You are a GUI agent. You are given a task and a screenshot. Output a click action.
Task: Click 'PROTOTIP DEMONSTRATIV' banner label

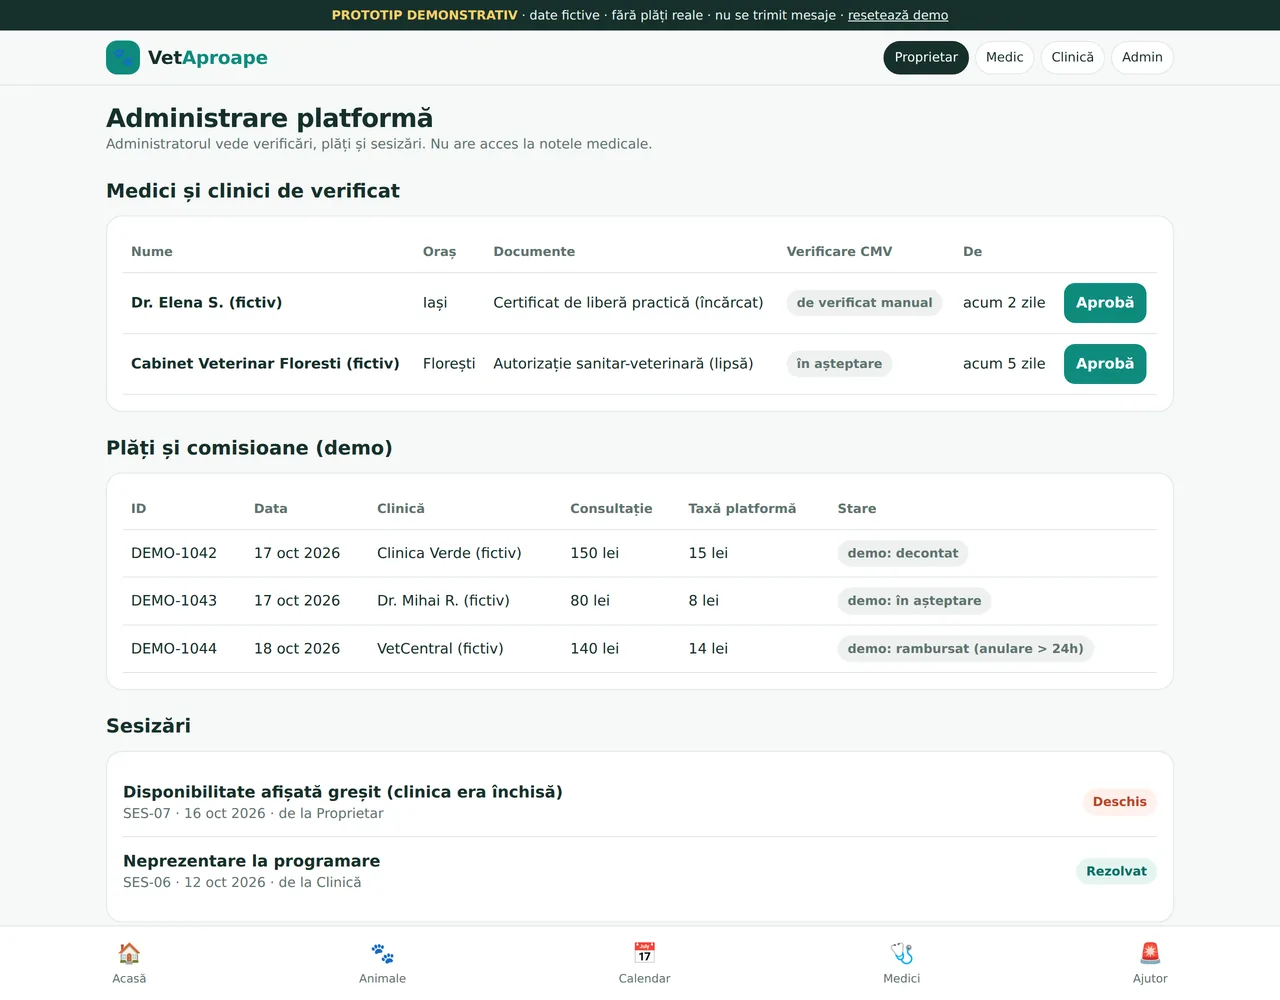tap(424, 15)
